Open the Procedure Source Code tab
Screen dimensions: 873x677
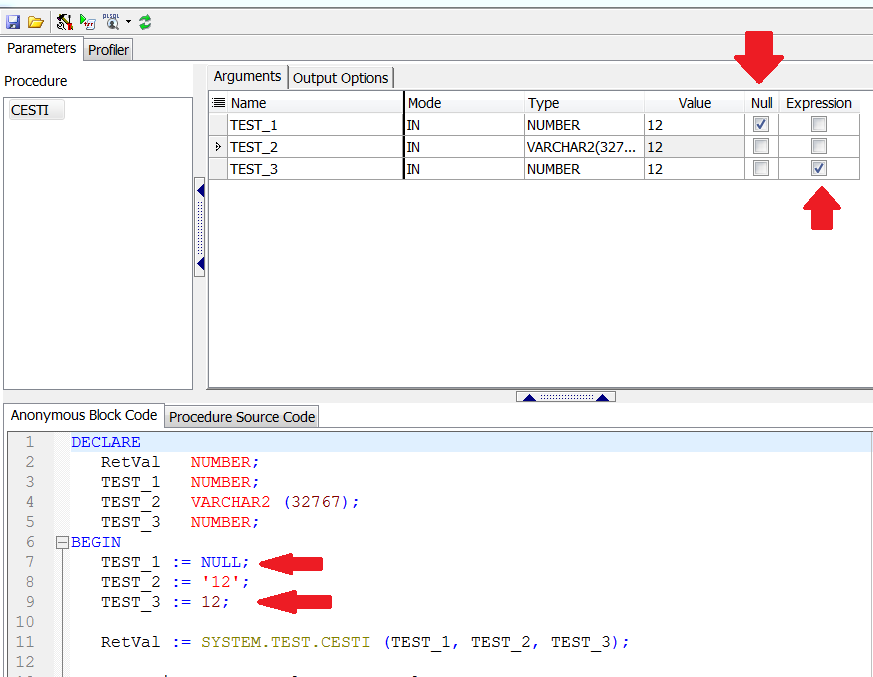[x=241, y=416]
